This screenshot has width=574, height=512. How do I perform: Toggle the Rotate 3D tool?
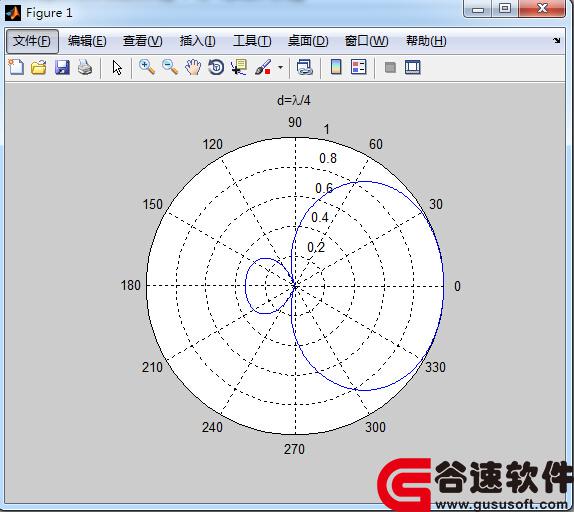(216, 67)
